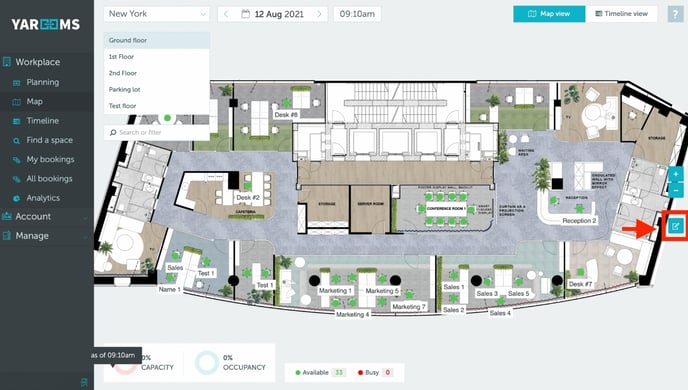Open the 09:10am time selector

click(357, 14)
